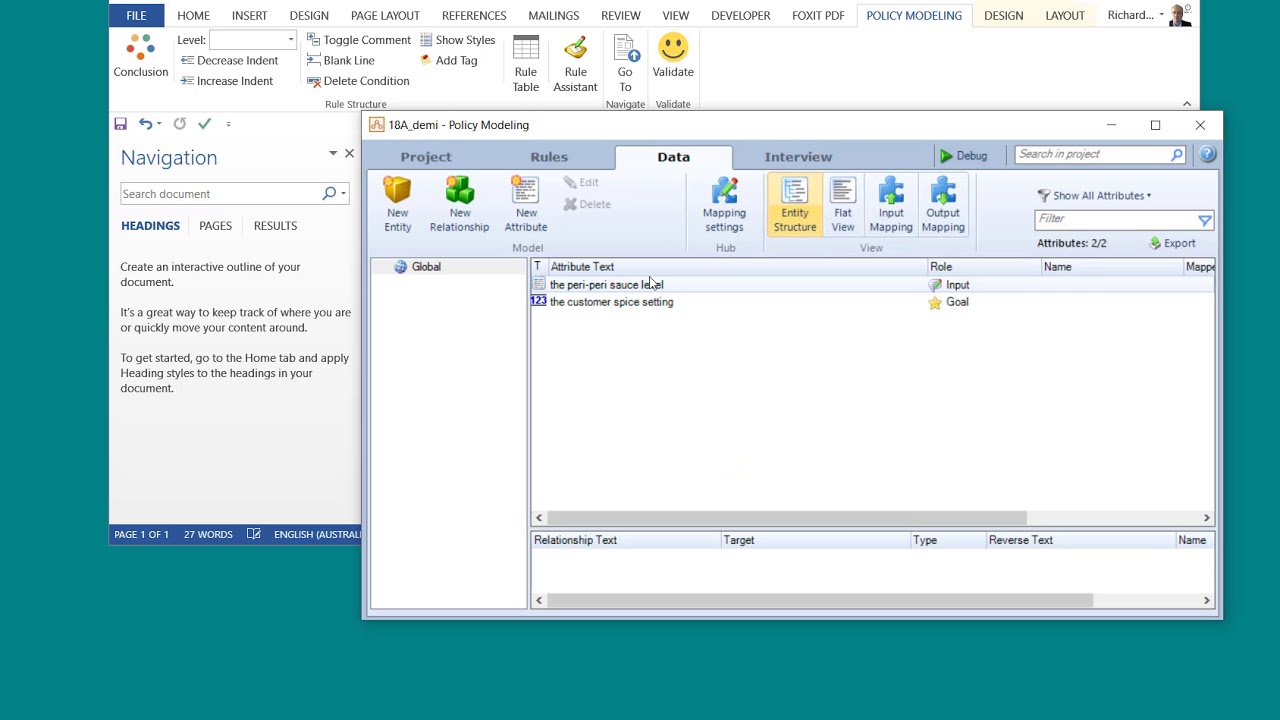1280x720 pixels.
Task: Sort by Attribute Text column header
Action: click(736, 267)
